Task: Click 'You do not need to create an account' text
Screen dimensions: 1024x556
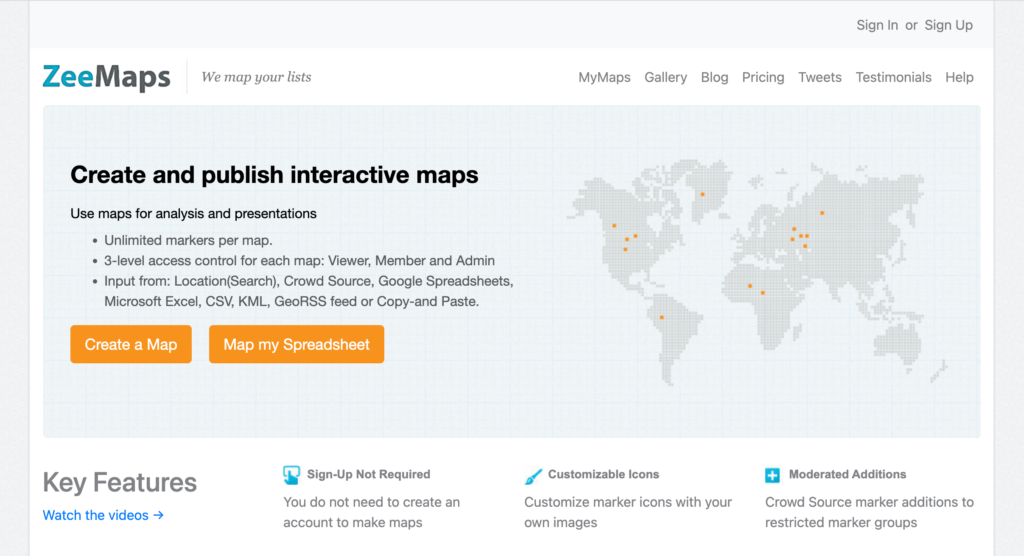Action: click(372, 512)
